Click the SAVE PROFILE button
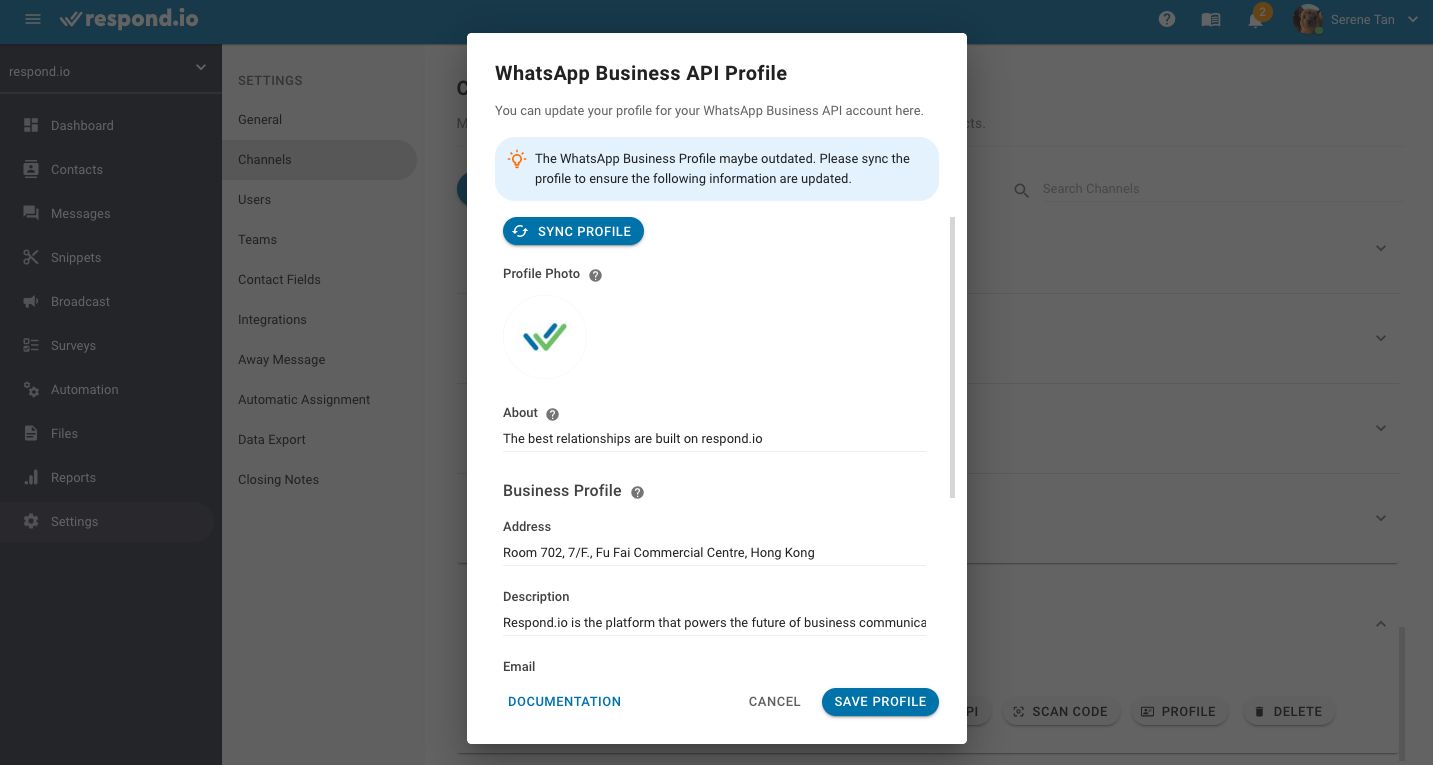The width and height of the screenshot is (1433, 765). [x=880, y=701]
